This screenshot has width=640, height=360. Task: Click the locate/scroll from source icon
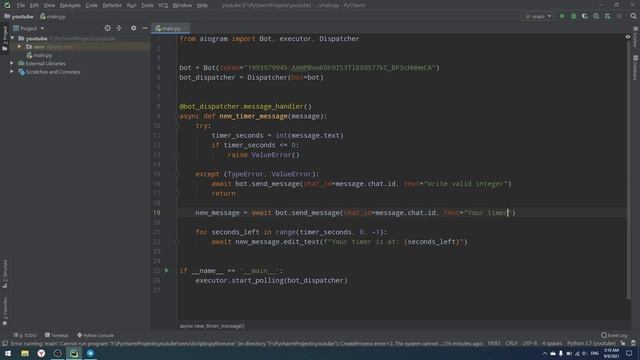[107, 28]
